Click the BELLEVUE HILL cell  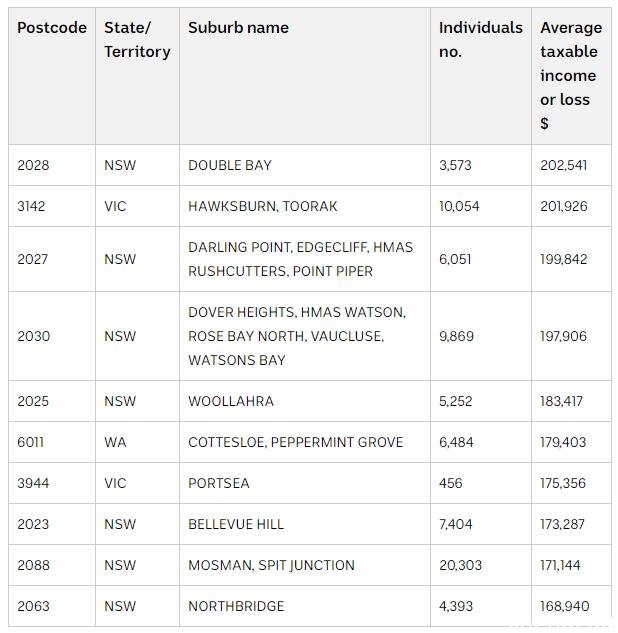point(305,524)
